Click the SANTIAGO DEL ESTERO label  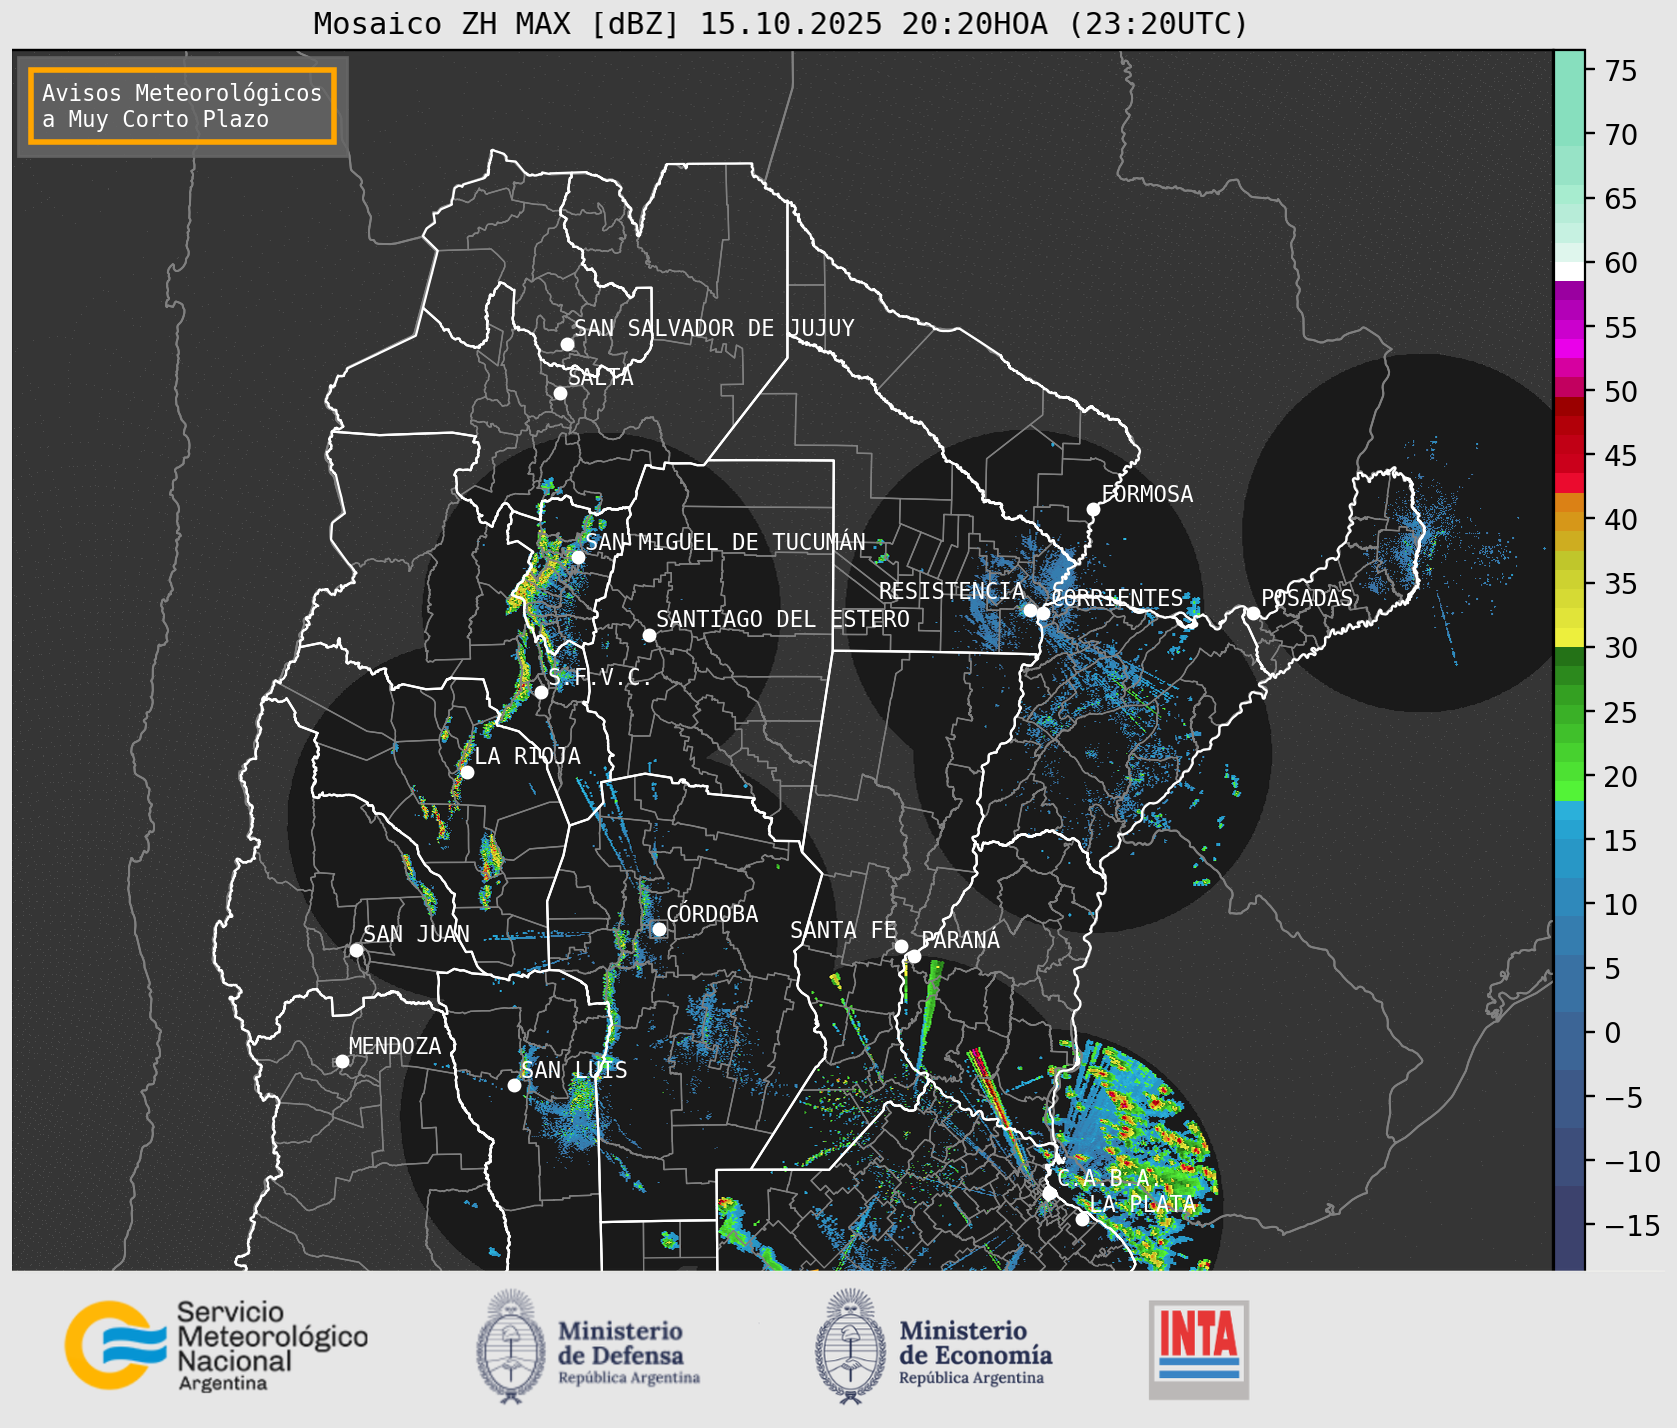(x=783, y=619)
